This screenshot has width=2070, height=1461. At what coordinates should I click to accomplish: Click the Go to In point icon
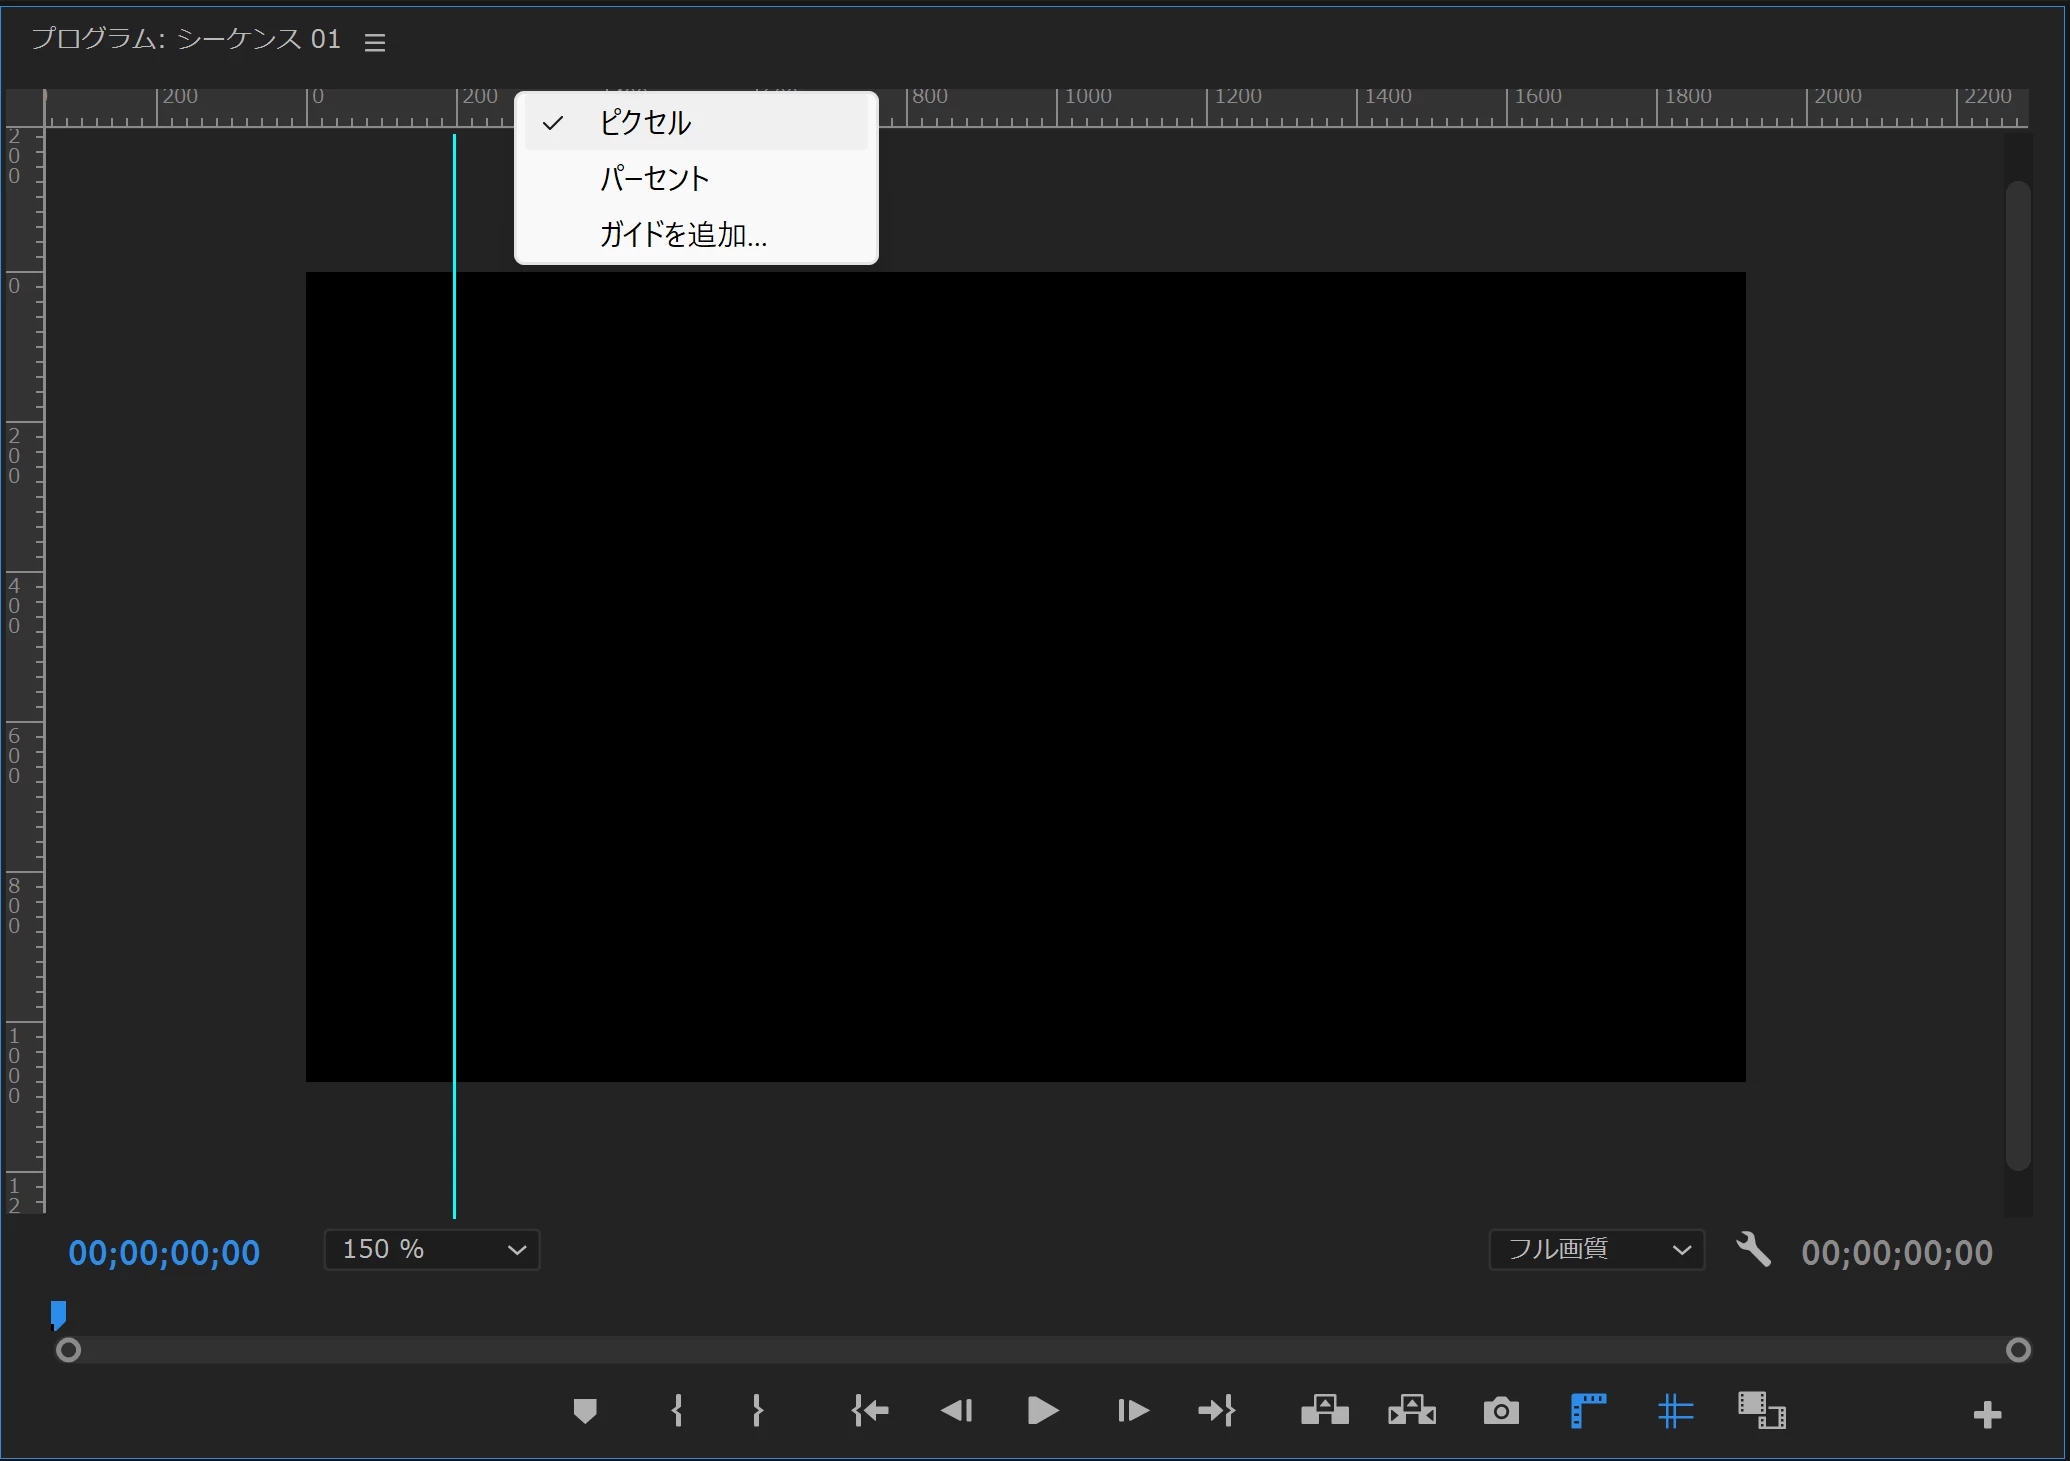point(869,1411)
